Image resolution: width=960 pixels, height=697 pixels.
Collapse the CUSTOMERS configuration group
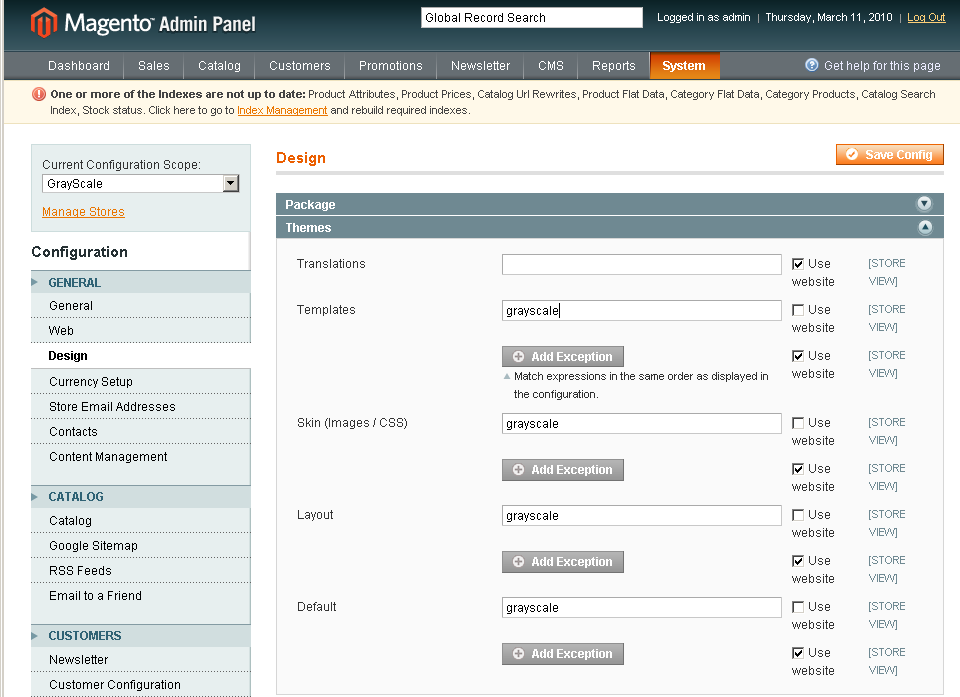click(141, 636)
